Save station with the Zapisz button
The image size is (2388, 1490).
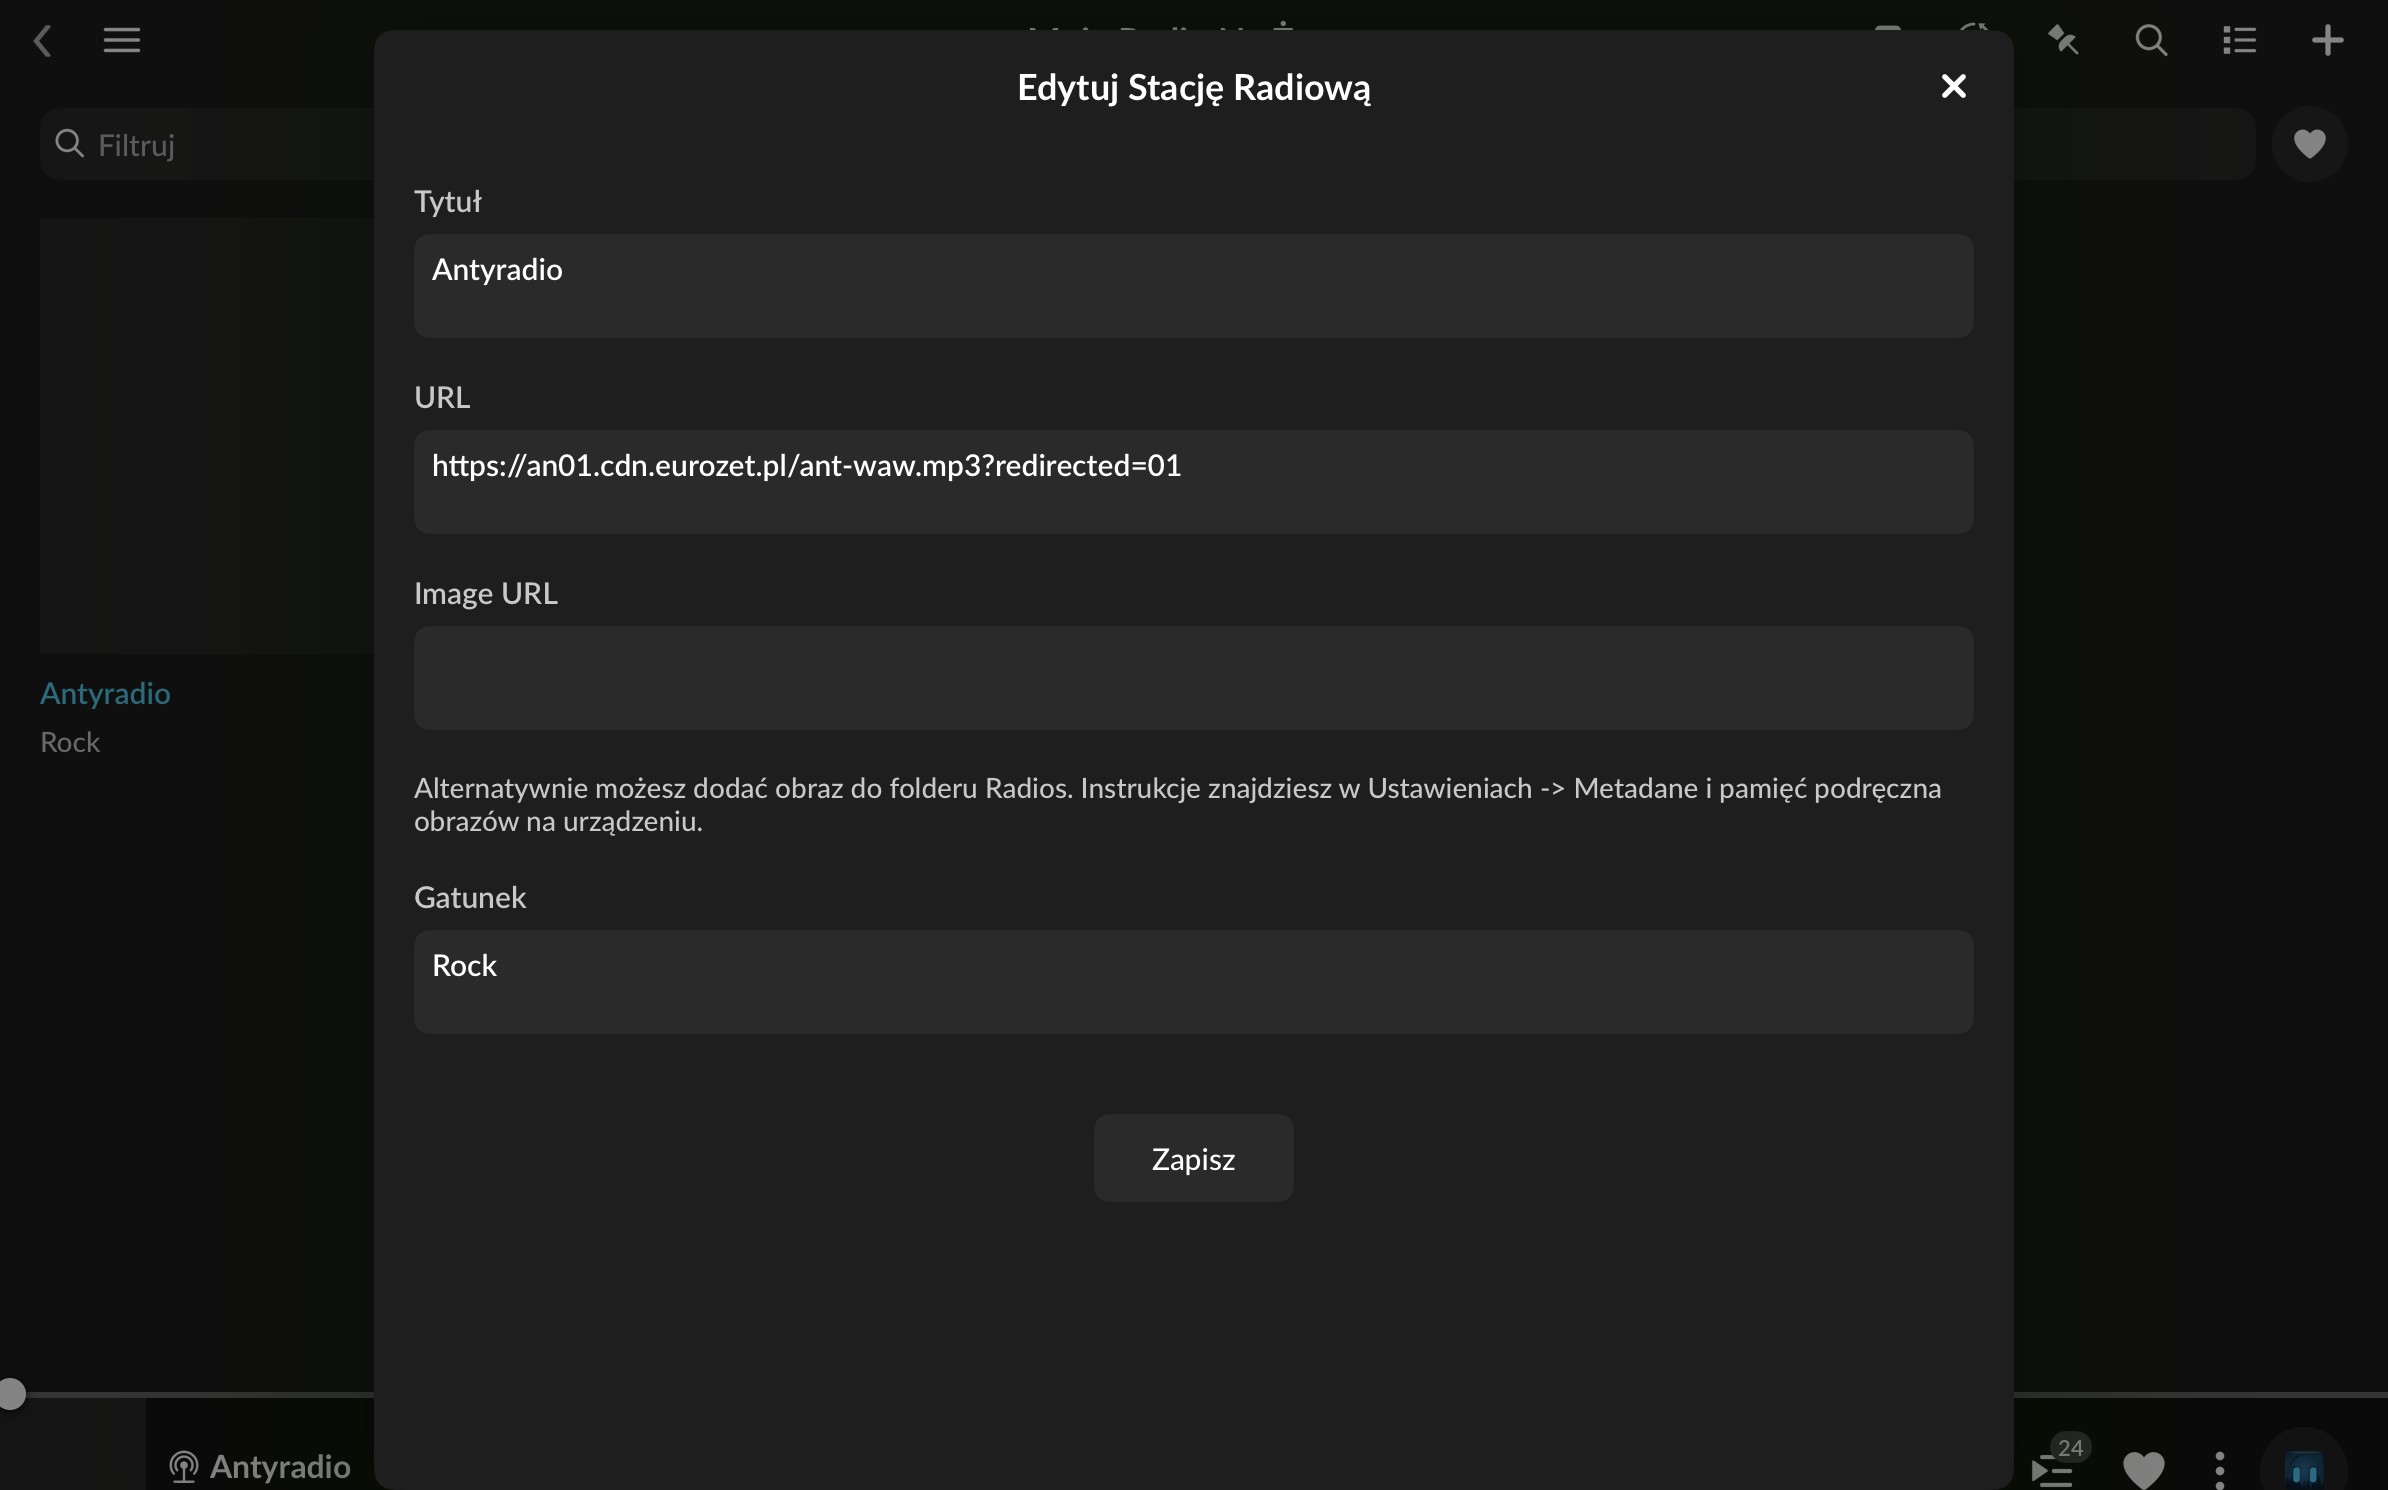1193,1159
